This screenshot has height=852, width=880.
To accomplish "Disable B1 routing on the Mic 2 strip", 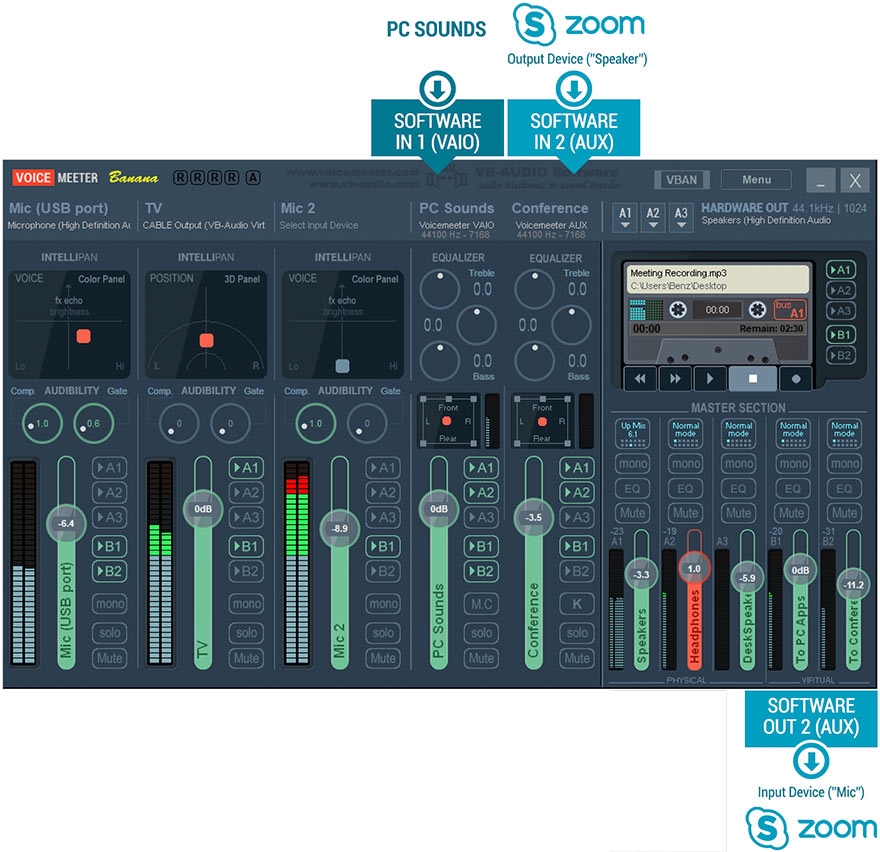I will (x=383, y=546).
